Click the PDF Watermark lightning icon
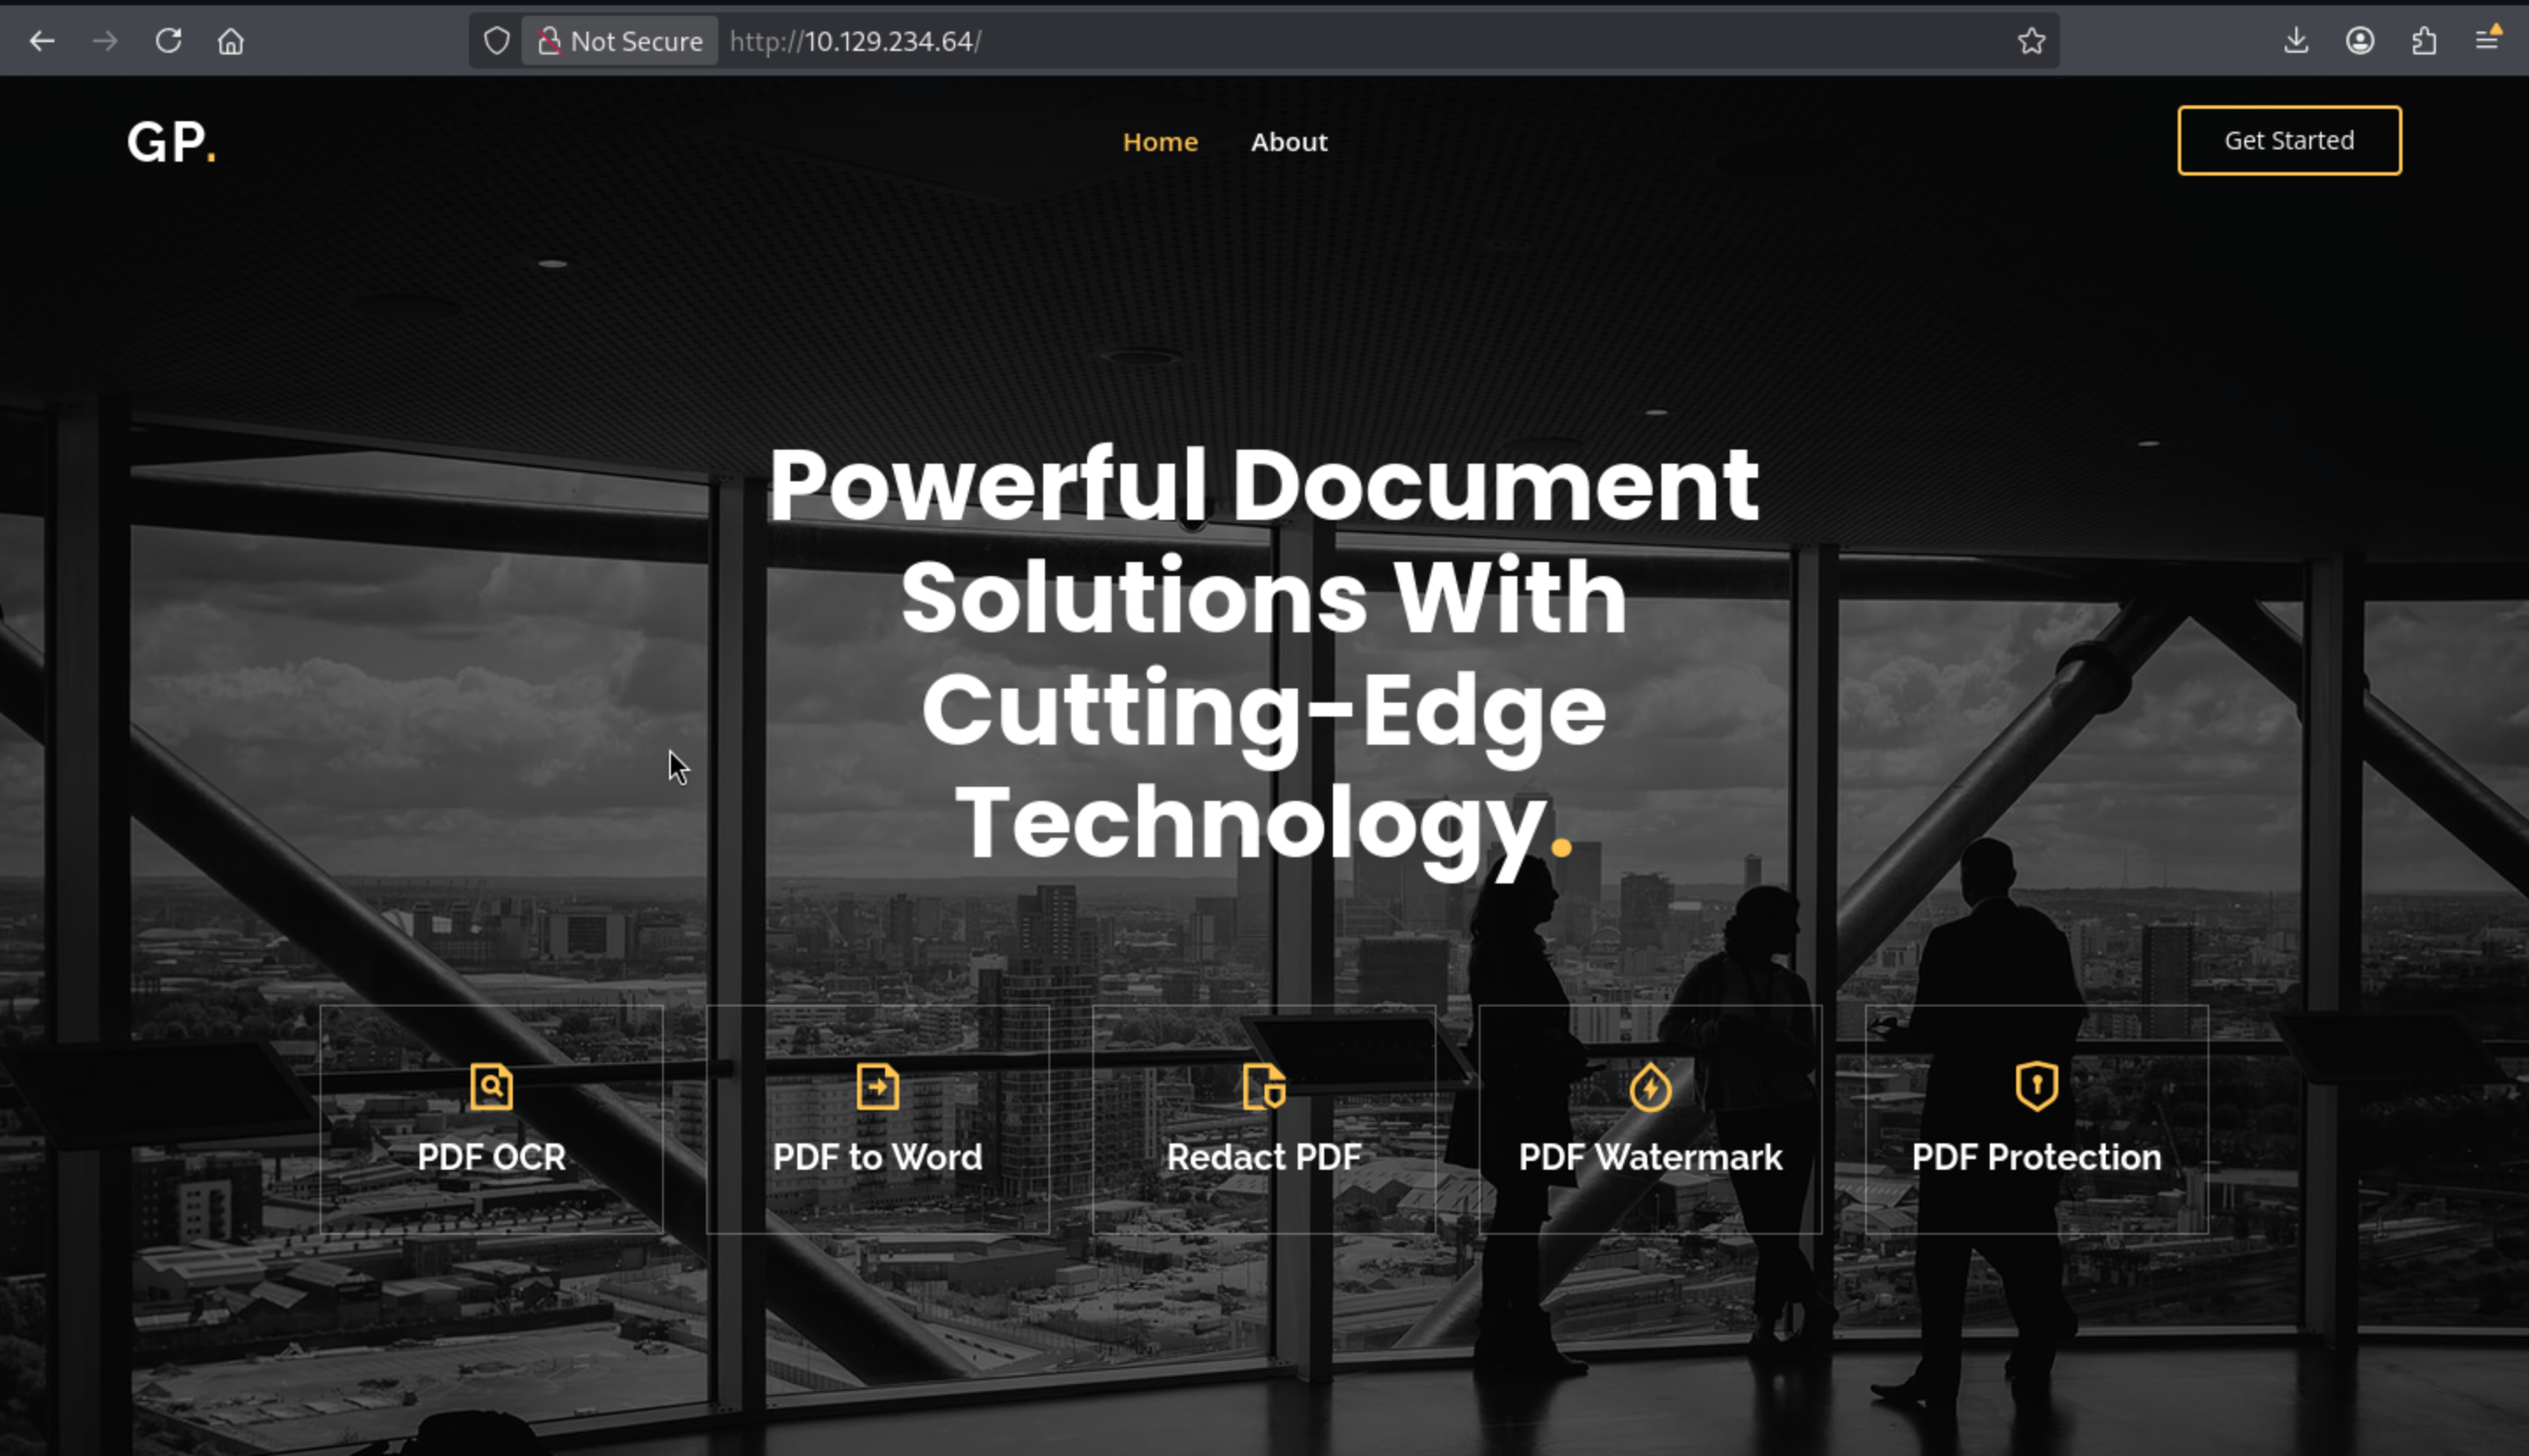 pyautogui.click(x=1650, y=1087)
